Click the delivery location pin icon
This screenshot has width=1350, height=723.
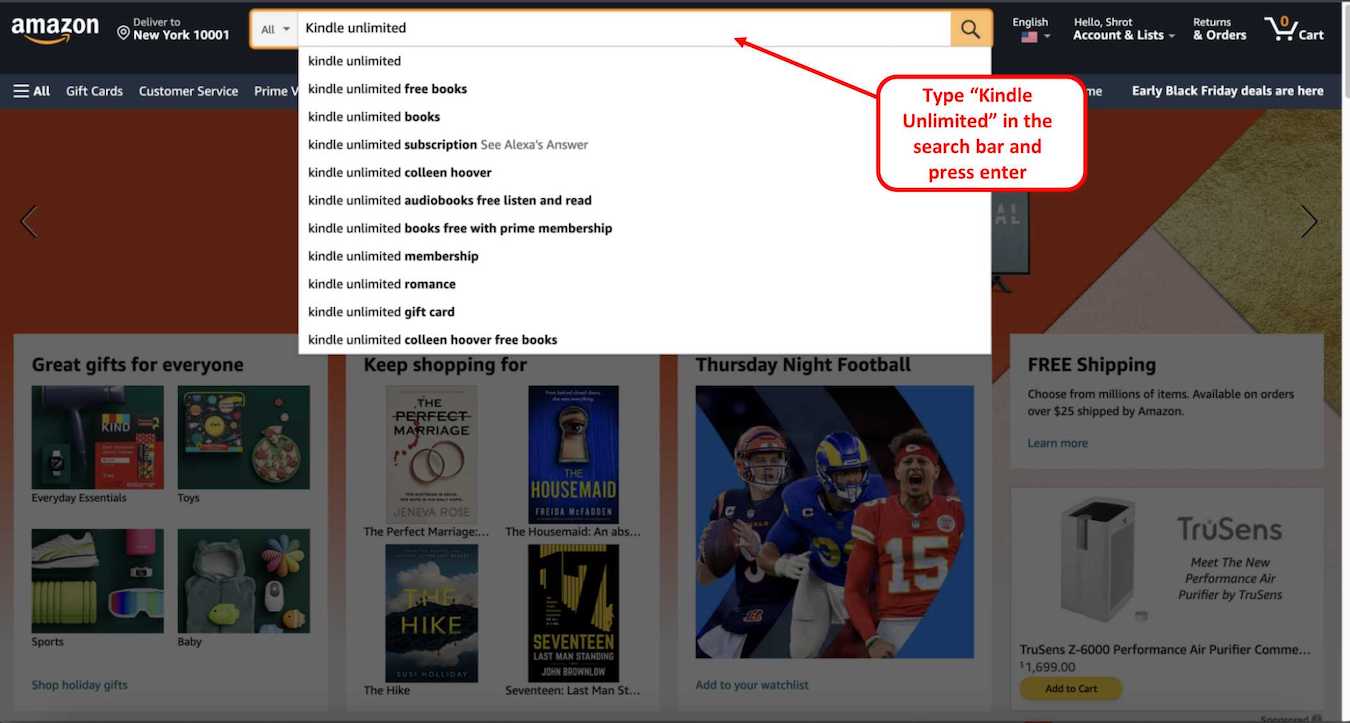click(123, 33)
